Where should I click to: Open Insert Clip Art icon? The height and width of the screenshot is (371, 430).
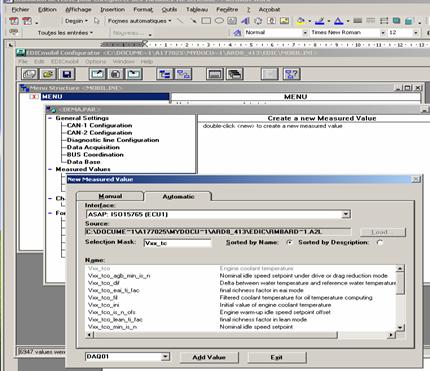coord(271,21)
